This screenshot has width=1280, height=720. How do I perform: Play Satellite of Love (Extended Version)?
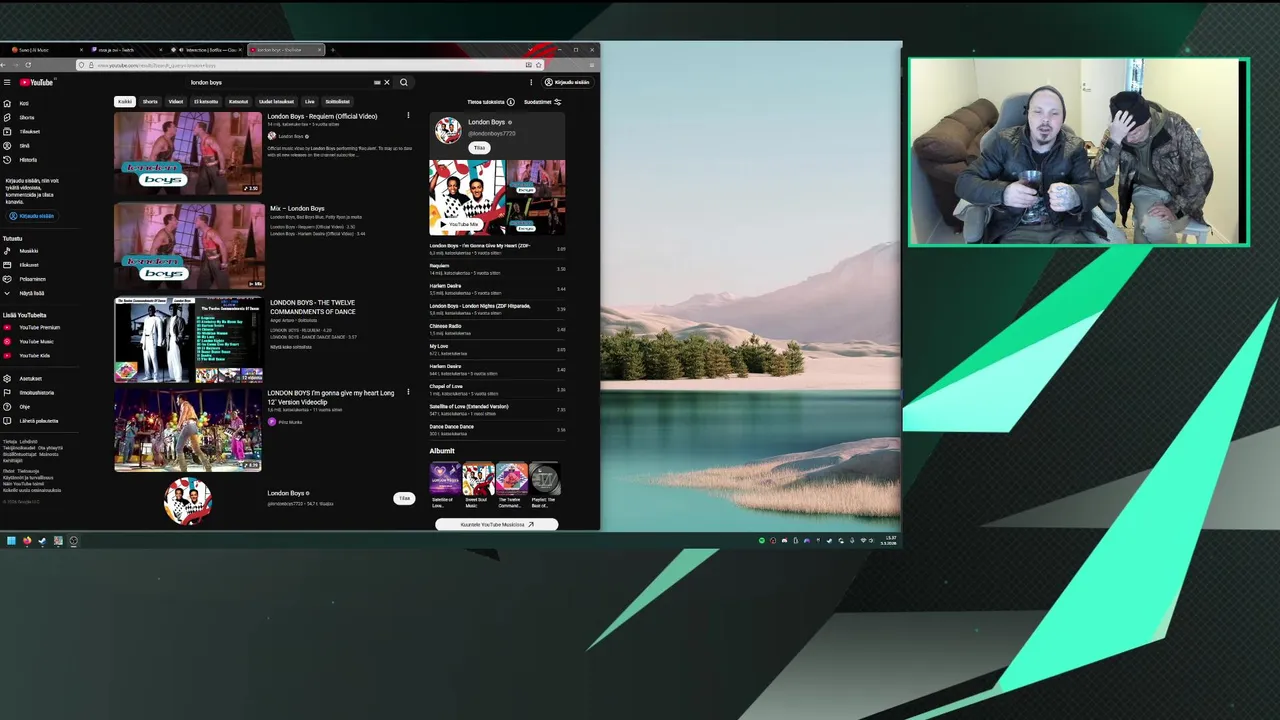tap(497, 409)
